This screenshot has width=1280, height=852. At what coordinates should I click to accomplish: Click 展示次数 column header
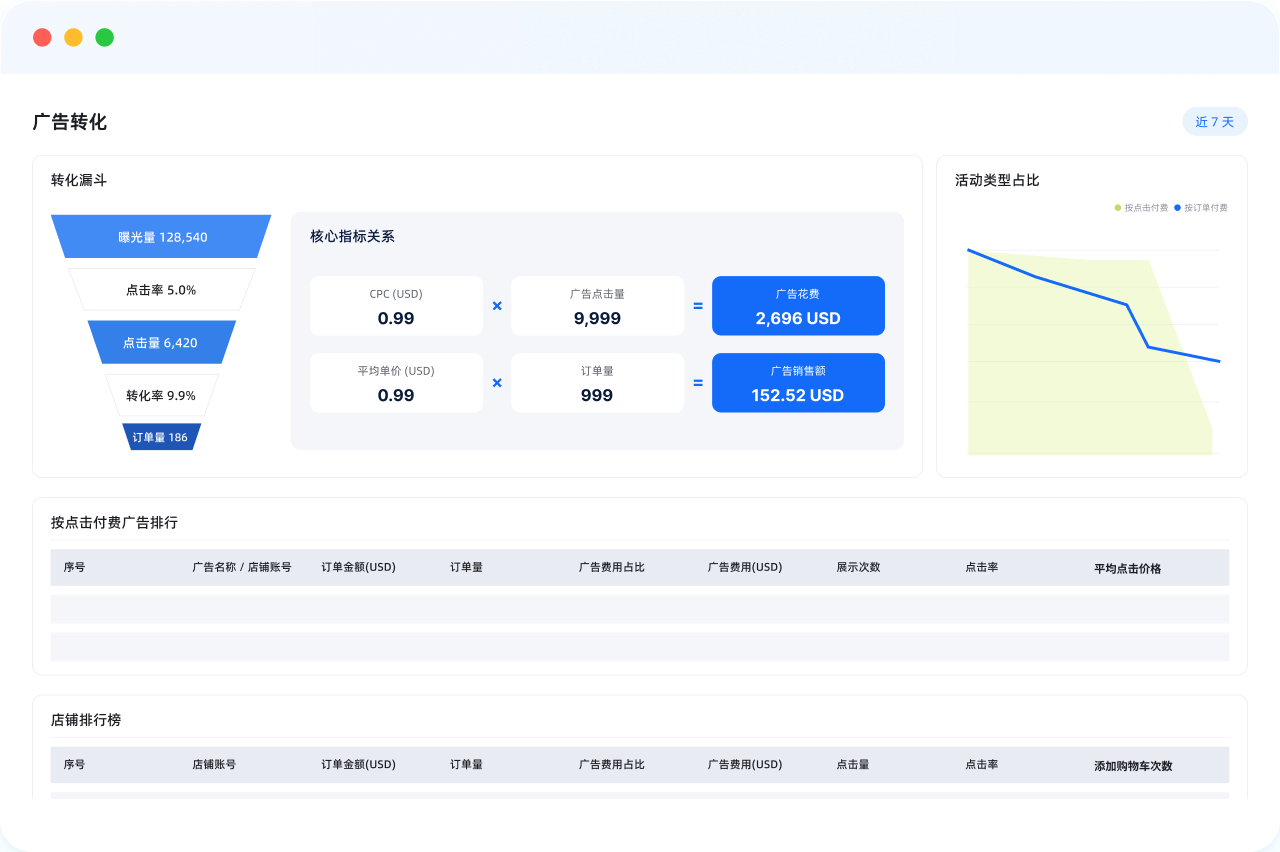(x=859, y=567)
